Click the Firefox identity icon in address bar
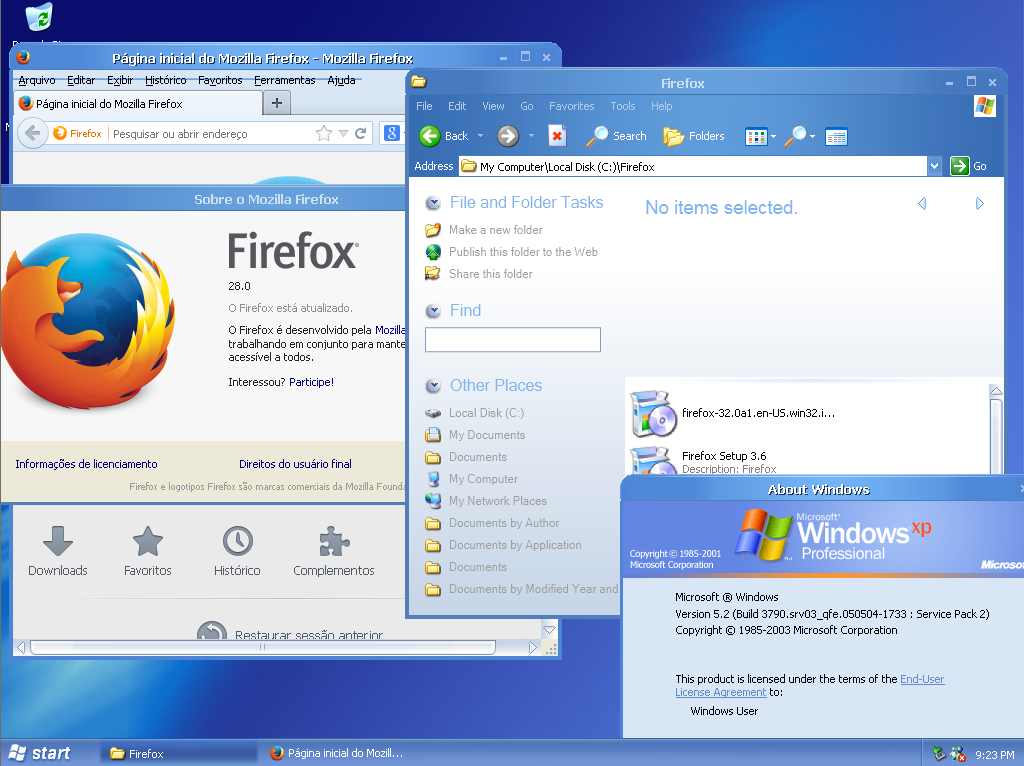Viewport: 1024px width, 766px height. 78,133
